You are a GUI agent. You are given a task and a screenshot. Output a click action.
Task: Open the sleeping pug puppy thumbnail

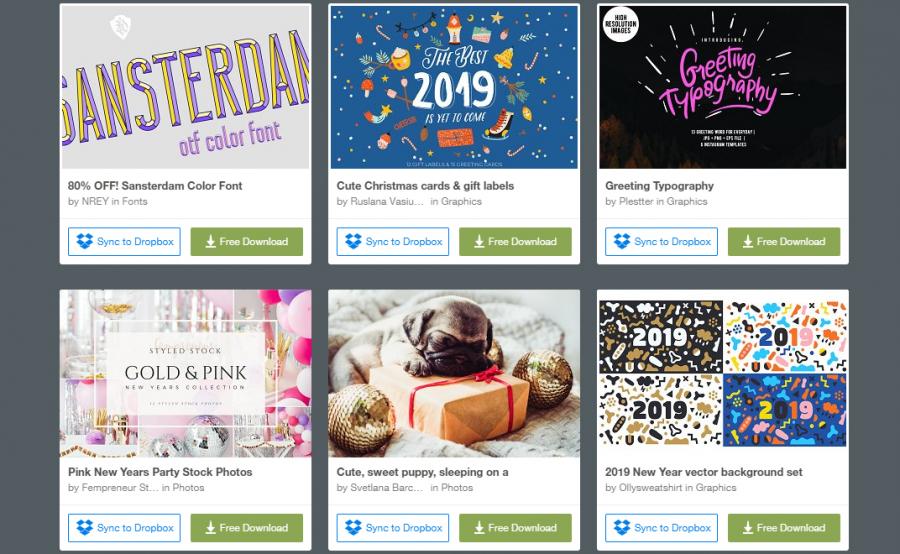(454, 374)
